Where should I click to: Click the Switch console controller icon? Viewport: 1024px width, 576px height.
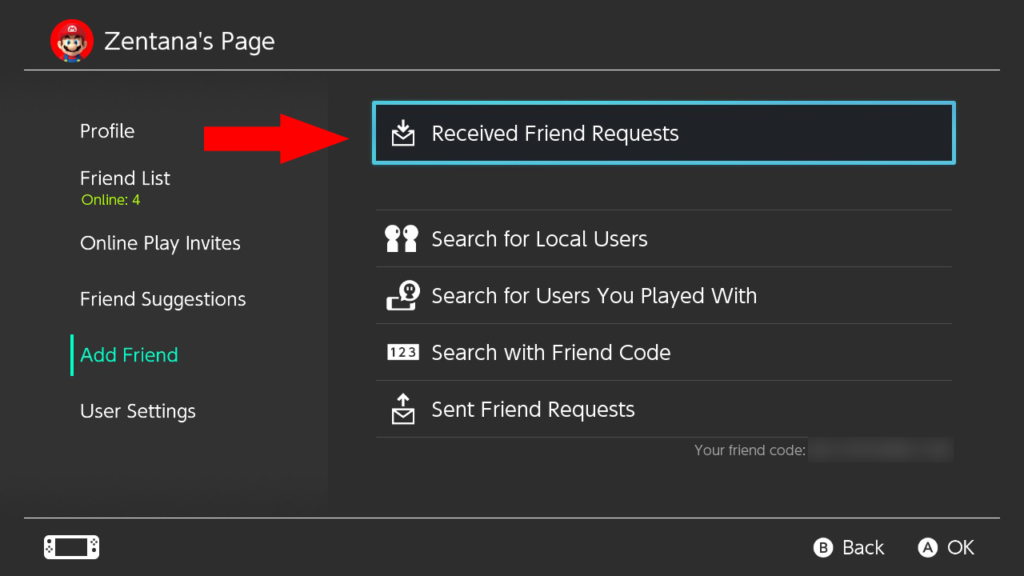point(72,547)
